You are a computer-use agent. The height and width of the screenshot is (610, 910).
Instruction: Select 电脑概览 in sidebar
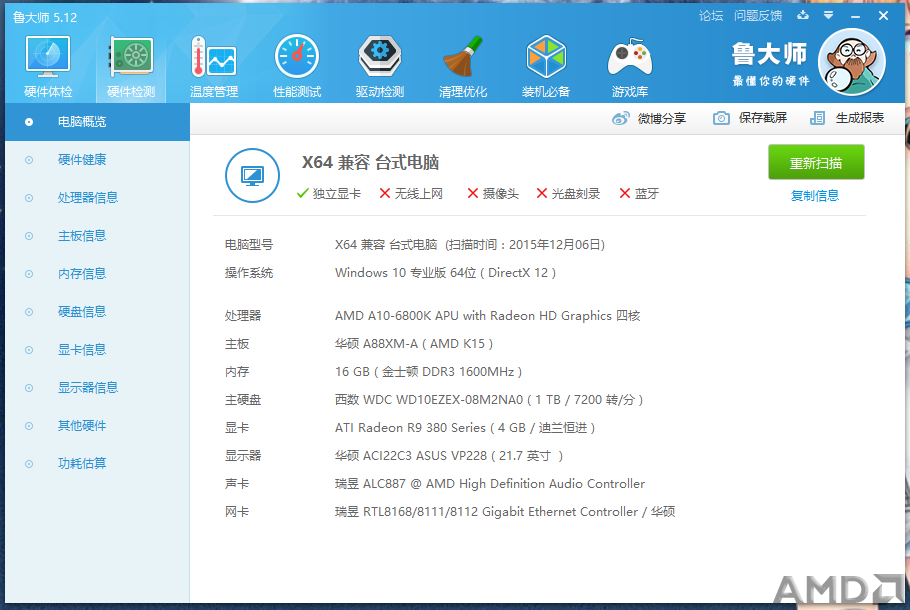(x=98, y=122)
